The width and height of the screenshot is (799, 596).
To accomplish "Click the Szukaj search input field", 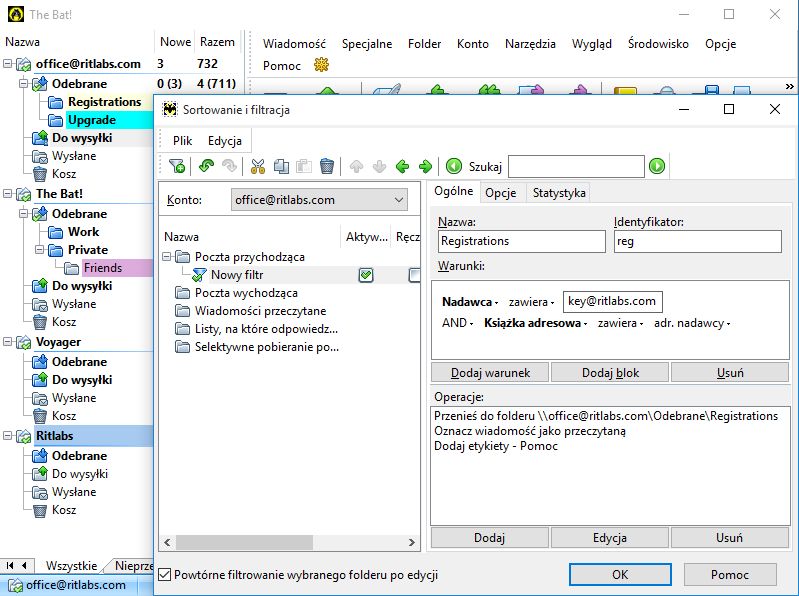I will [576, 166].
